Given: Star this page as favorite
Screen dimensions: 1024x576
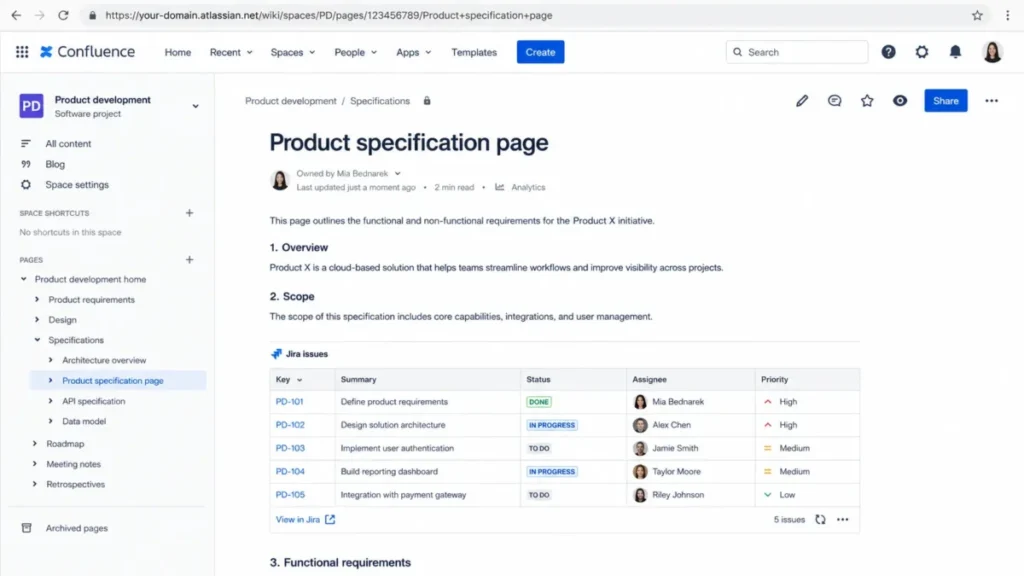Looking at the screenshot, I should pos(867,101).
